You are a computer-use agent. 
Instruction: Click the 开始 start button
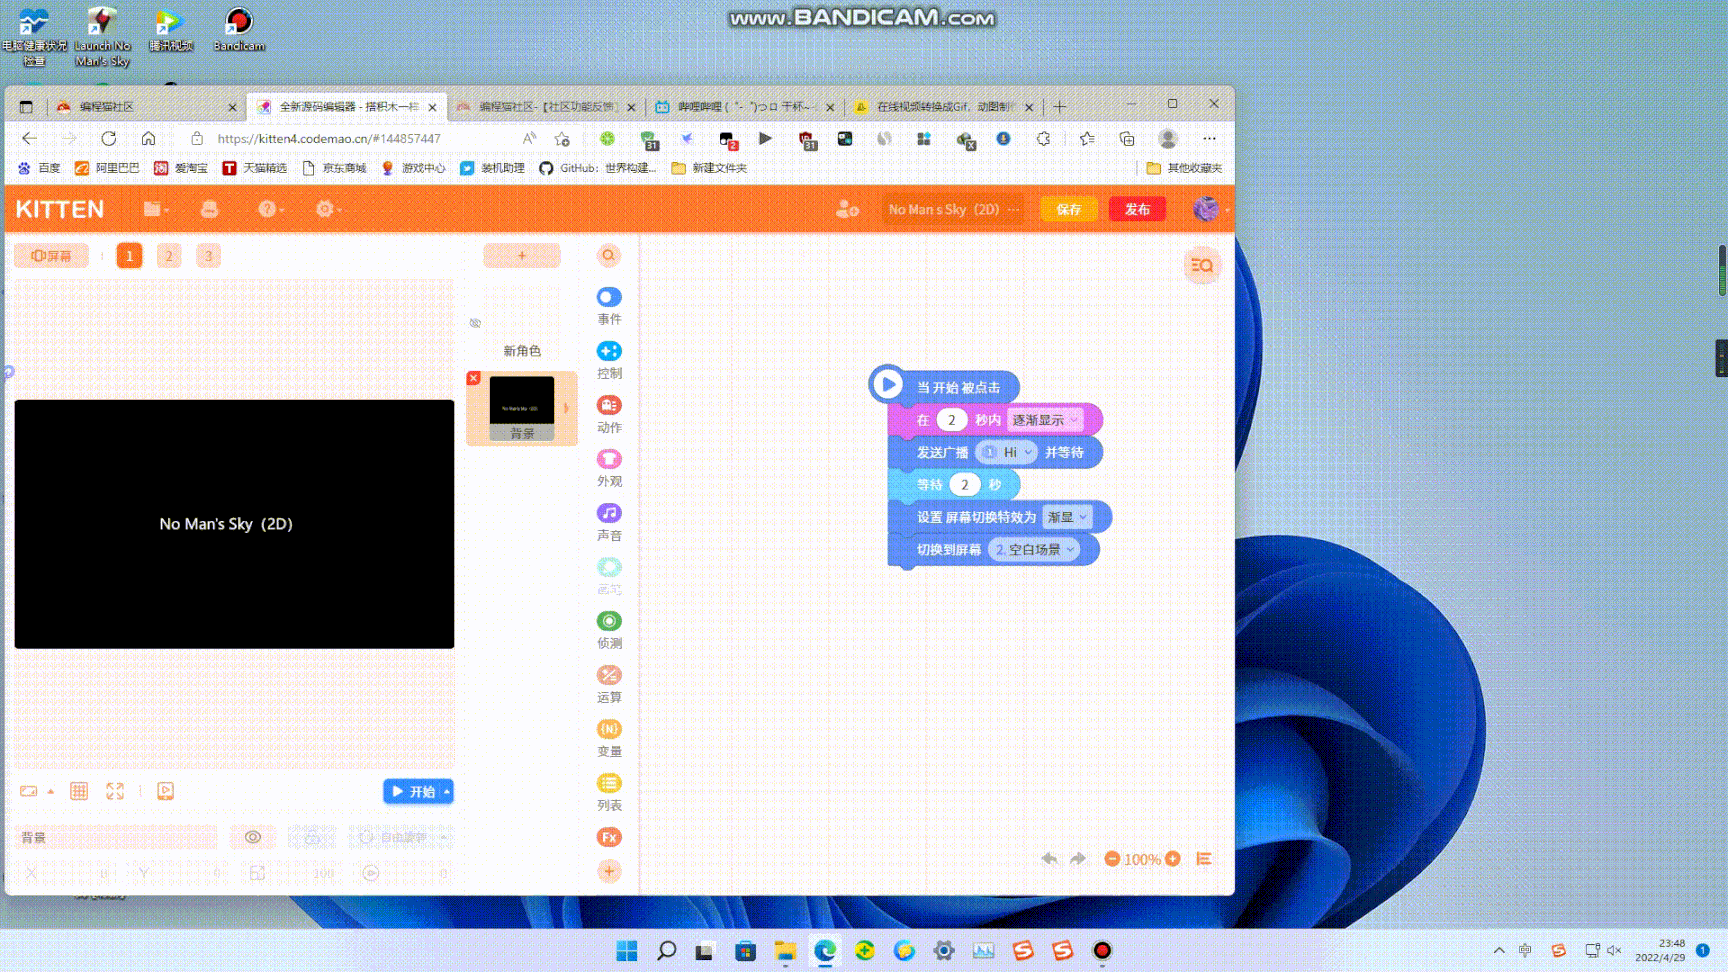(x=412, y=791)
